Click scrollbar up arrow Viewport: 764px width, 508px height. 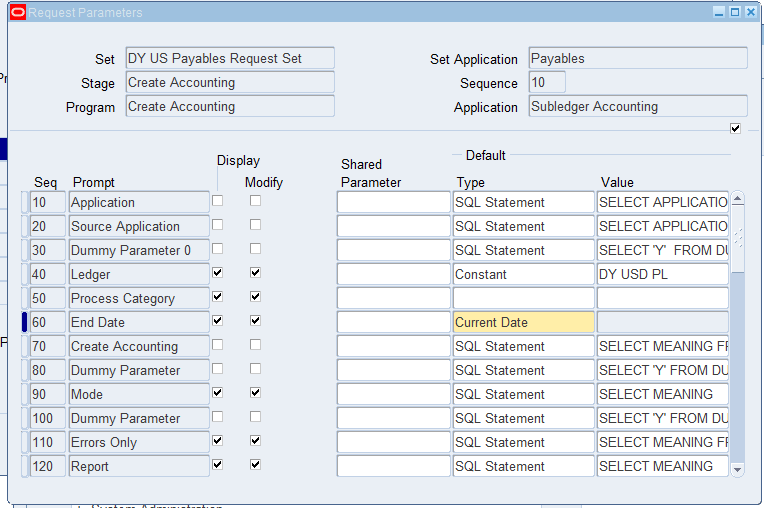click(738, 199)
